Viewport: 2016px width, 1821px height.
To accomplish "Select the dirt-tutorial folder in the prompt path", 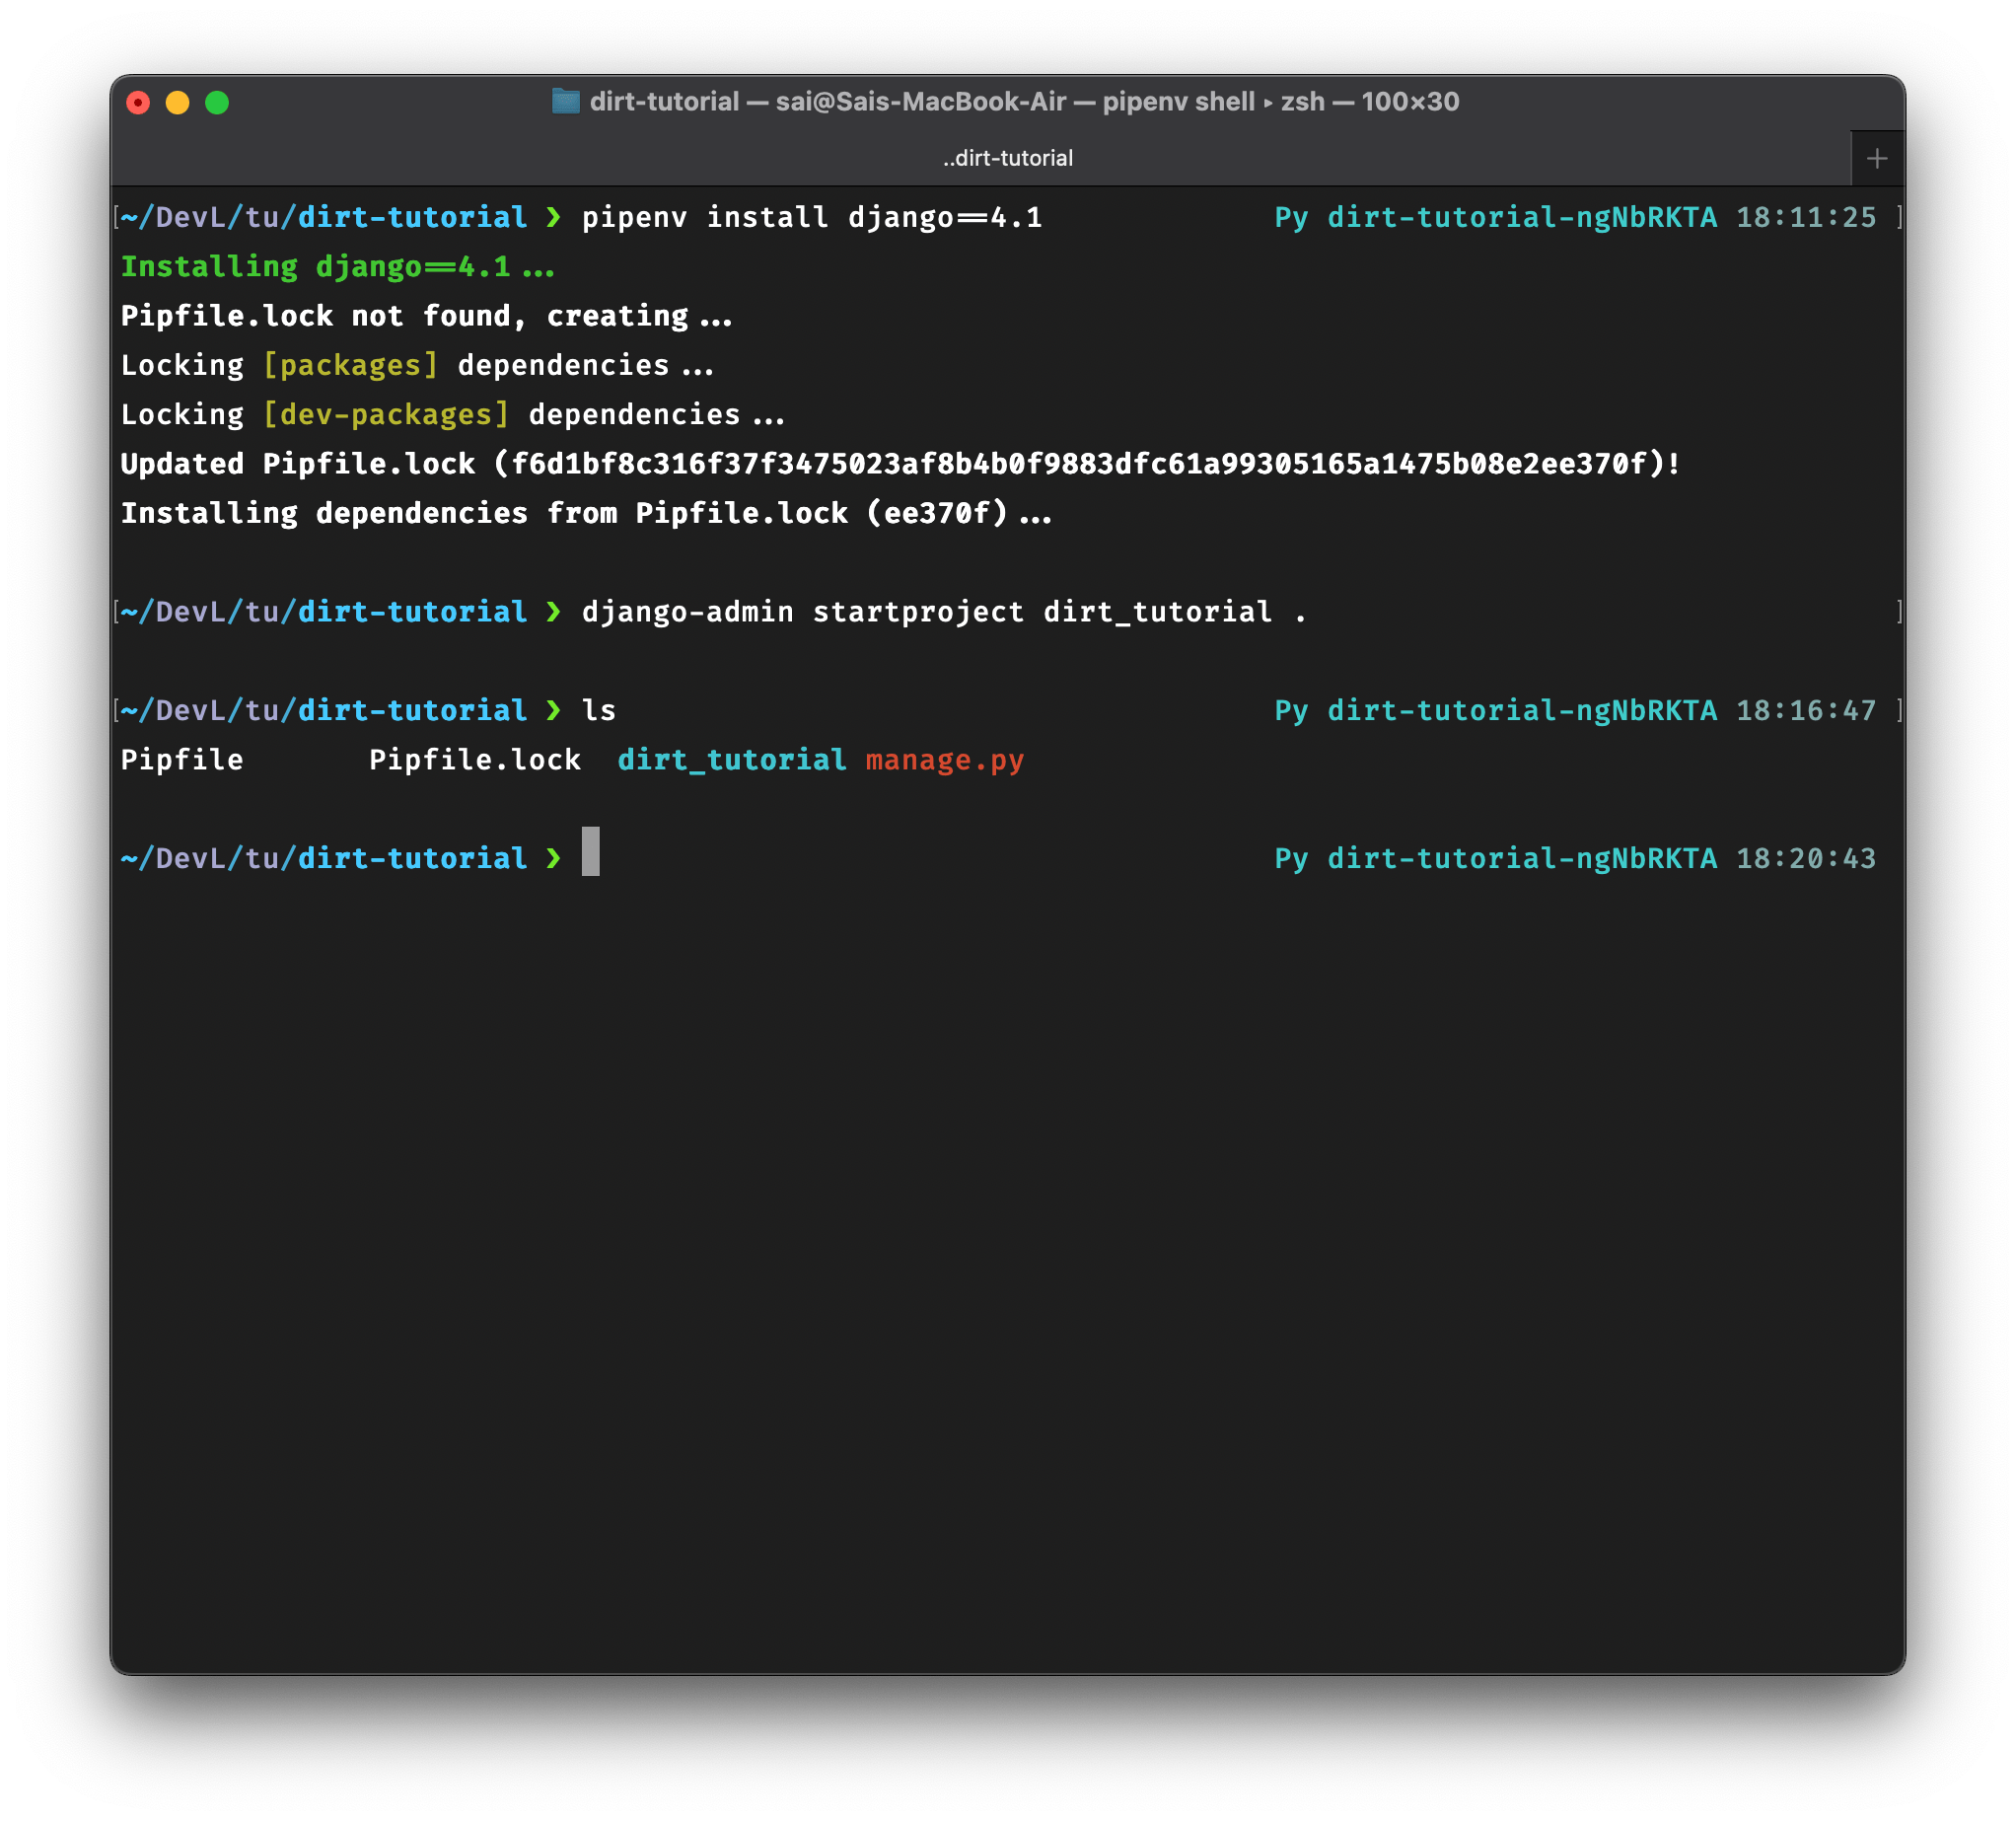I will [412, 858].
